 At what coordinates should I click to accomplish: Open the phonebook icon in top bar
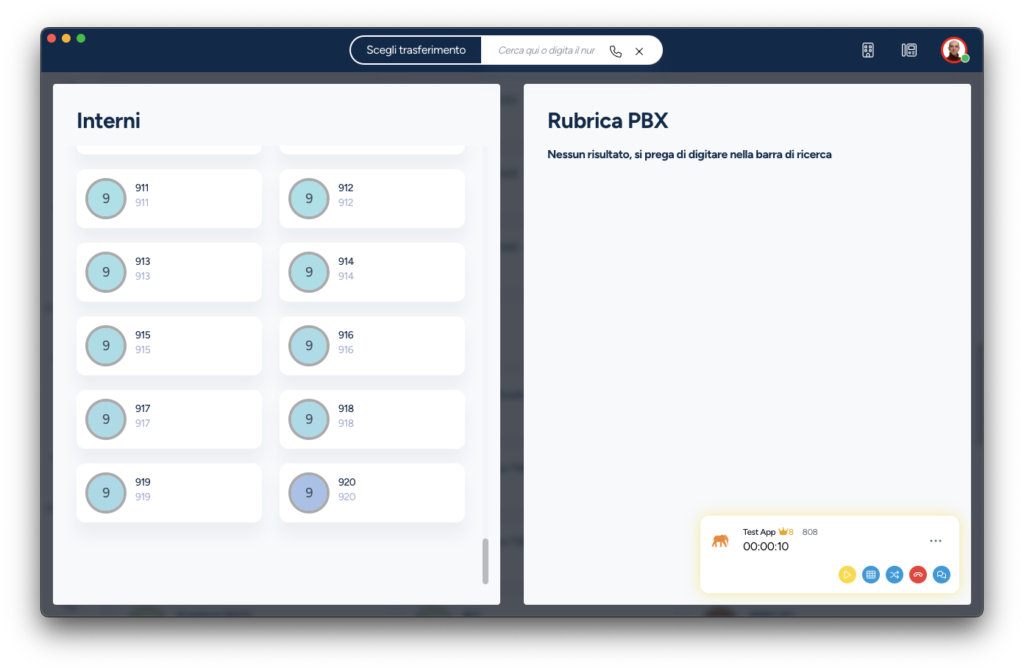(909, 50)
